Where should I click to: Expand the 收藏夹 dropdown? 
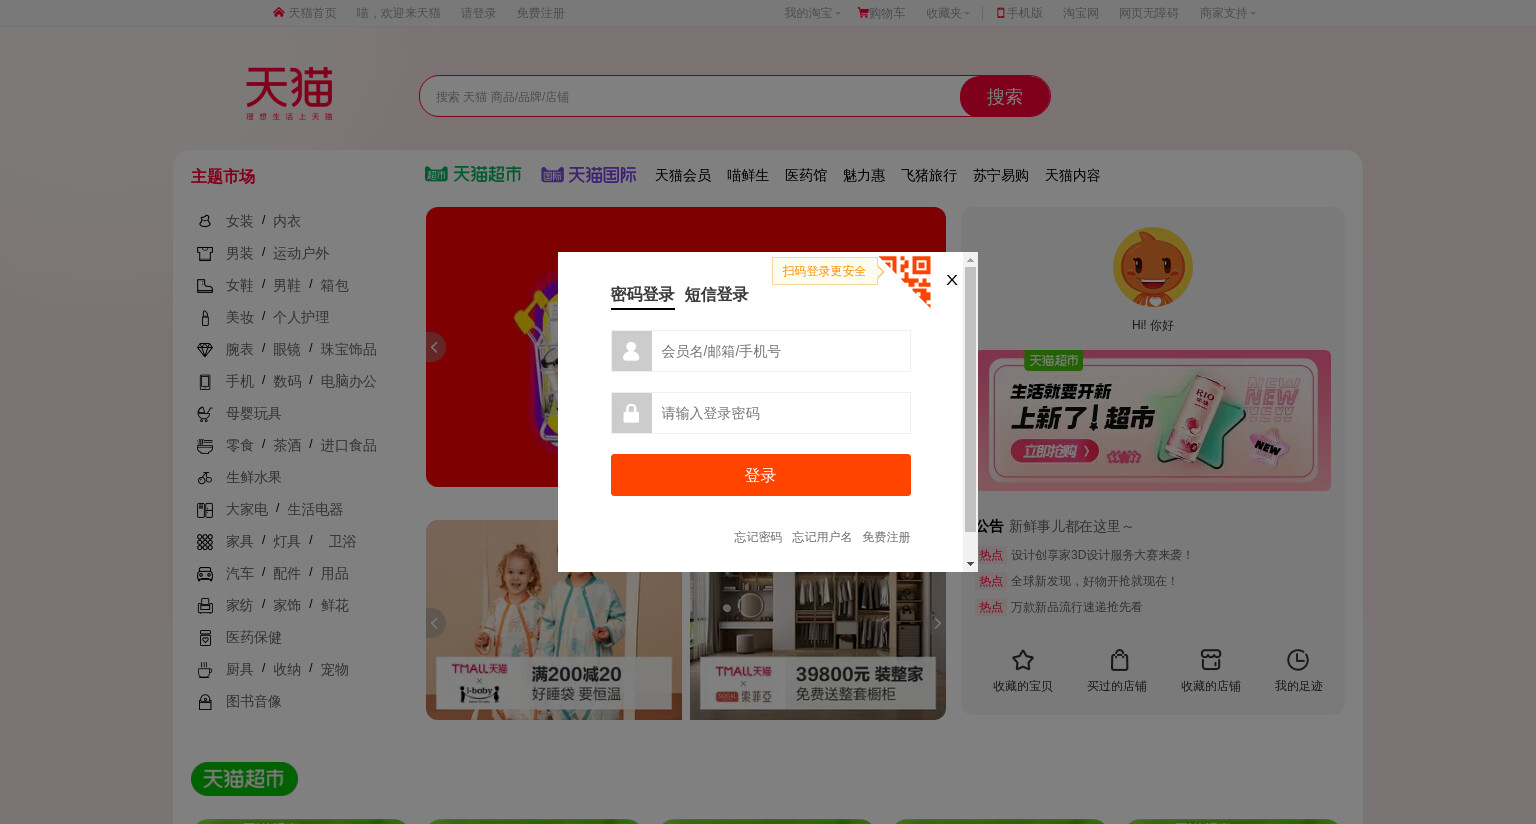coord(948,13)
